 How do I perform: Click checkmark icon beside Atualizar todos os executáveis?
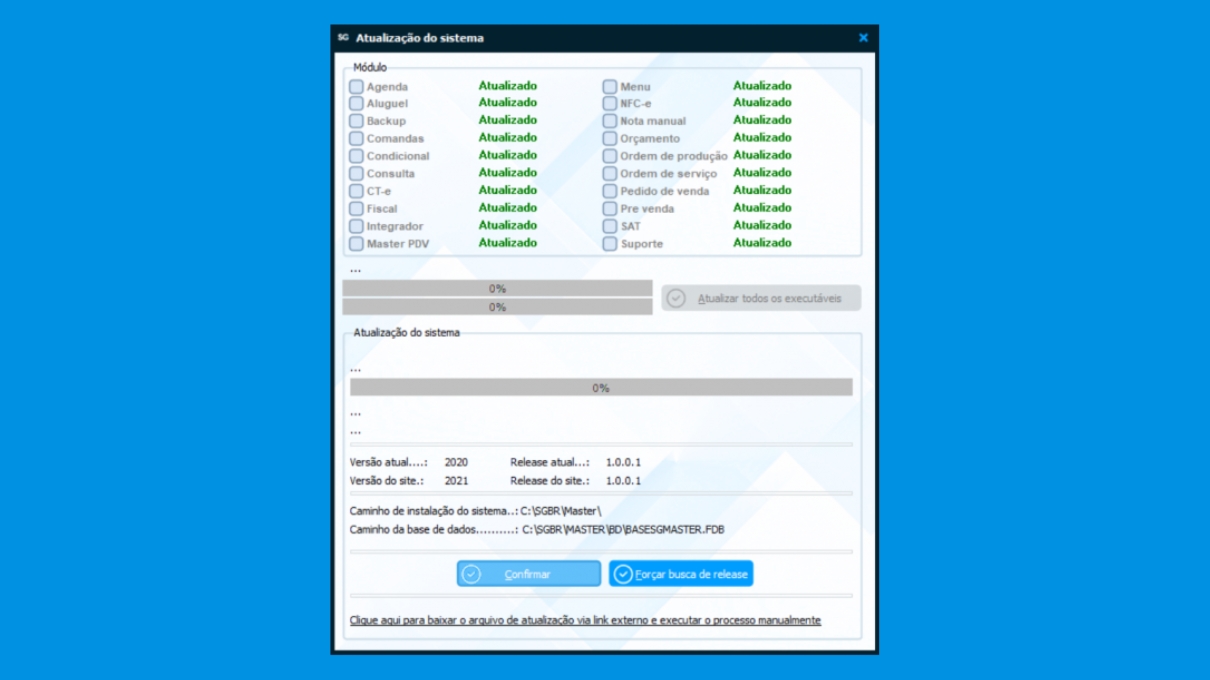(x=676, y=298)
